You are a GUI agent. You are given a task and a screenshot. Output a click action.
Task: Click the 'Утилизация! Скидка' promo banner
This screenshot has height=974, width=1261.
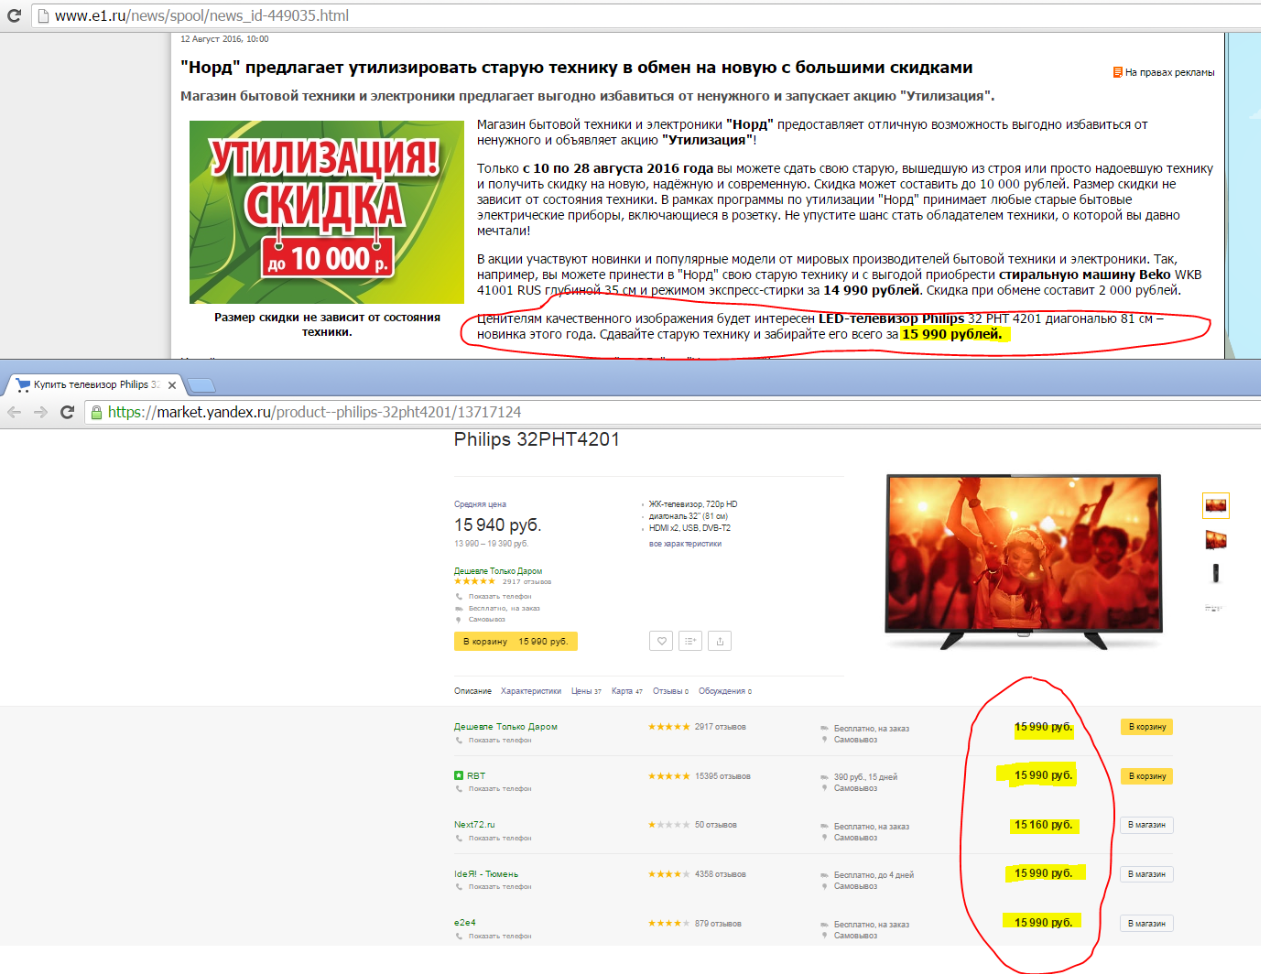[327, 212]
